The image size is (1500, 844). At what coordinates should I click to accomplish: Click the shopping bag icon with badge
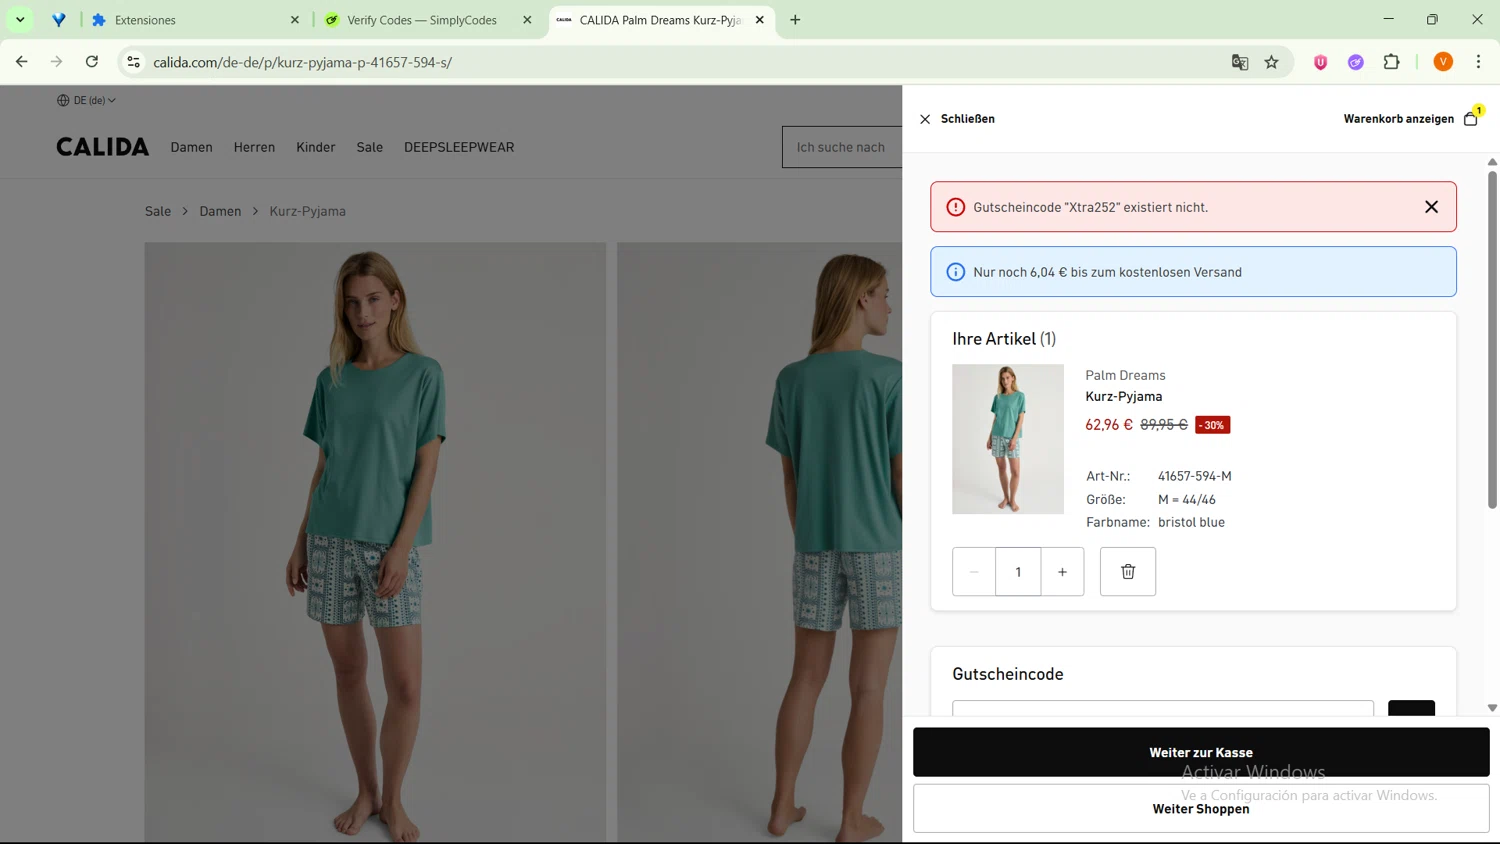[1471, 118]
